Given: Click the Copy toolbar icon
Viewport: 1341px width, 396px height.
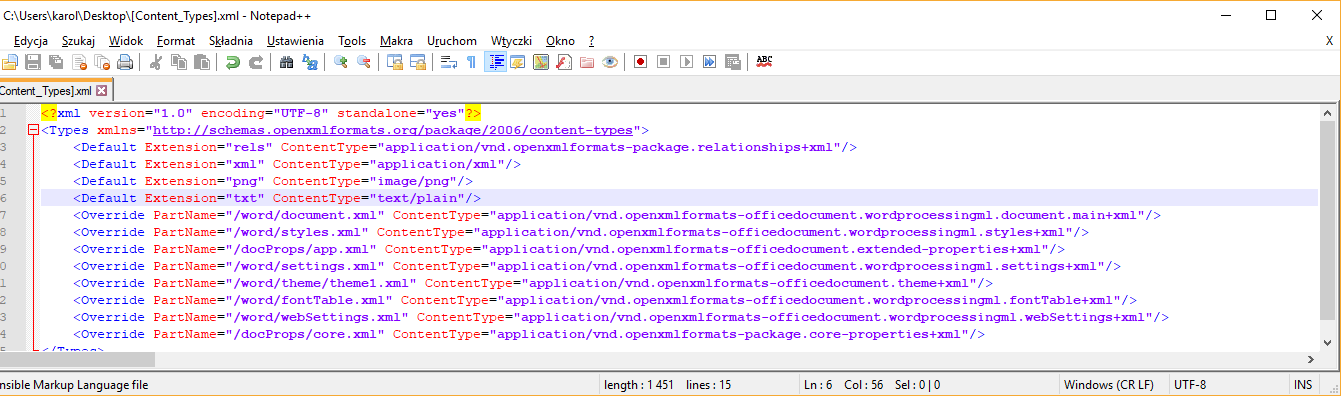Looking at the screenshot, I should [179, 62].
